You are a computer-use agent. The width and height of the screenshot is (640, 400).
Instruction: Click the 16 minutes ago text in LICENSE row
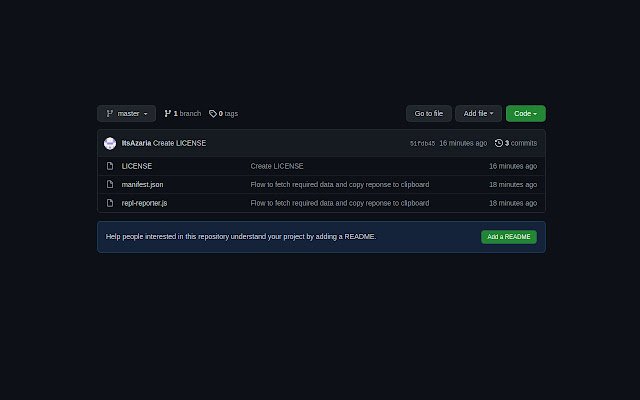click(513, 166)
